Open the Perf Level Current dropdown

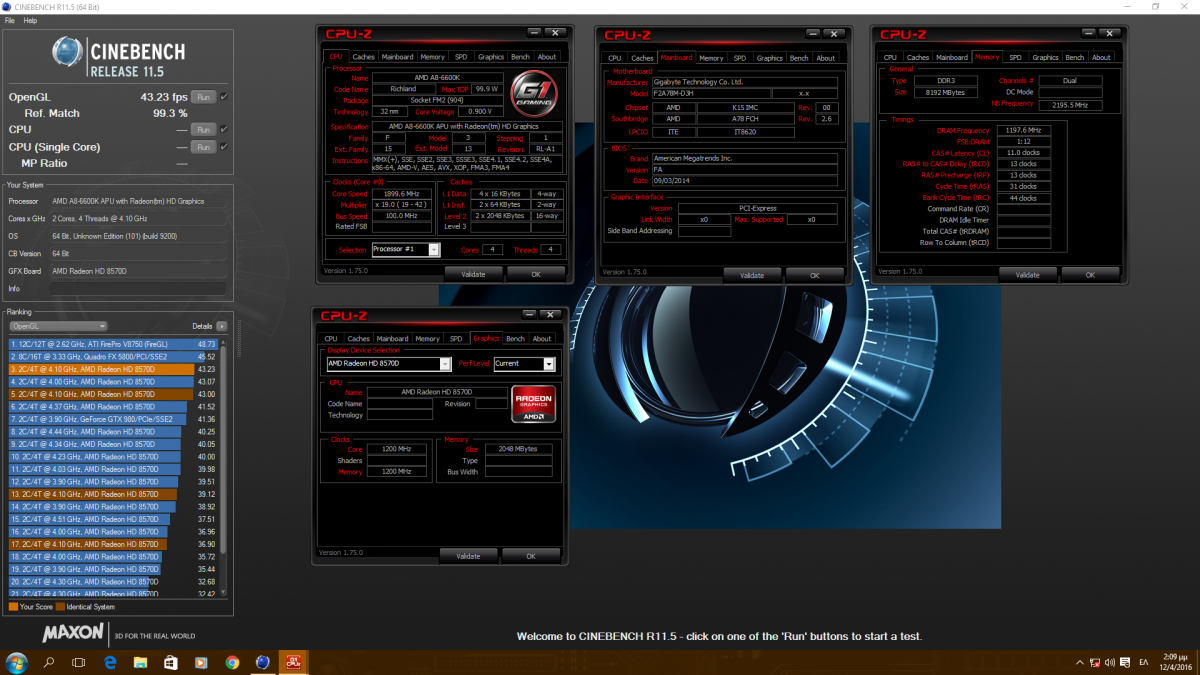[523, 364]
